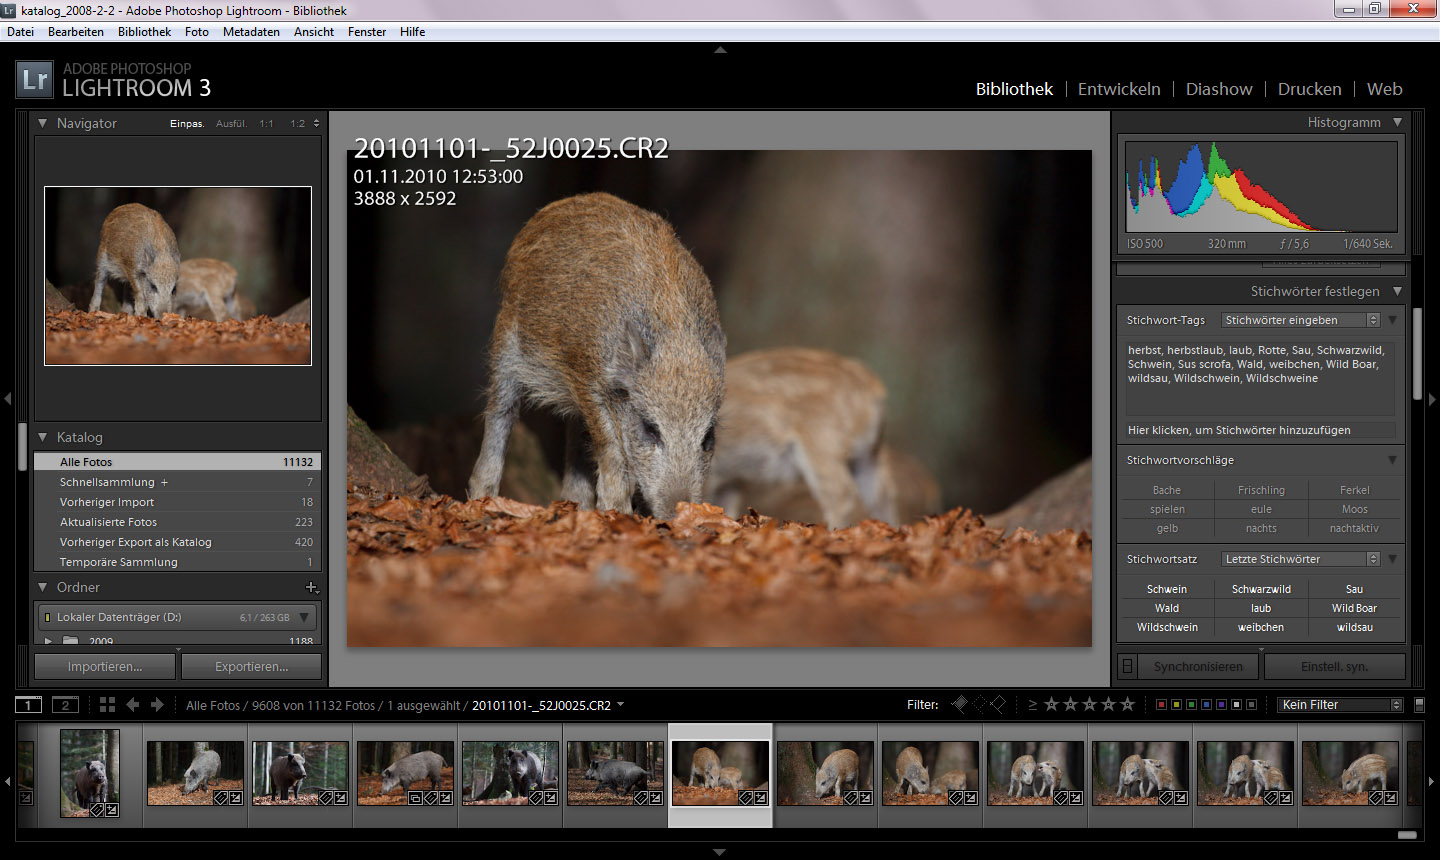Collapse the Histogramm panel

coord(1397,122)
